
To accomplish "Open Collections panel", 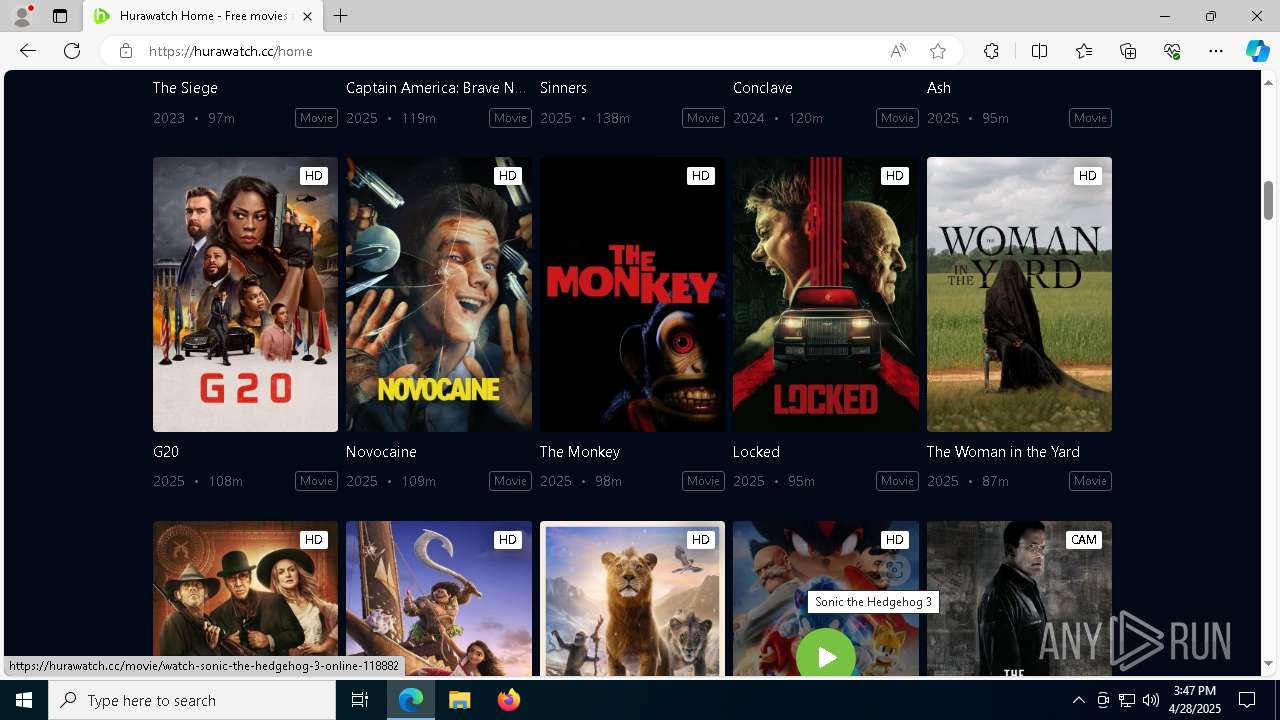I will coord(1128,51).
